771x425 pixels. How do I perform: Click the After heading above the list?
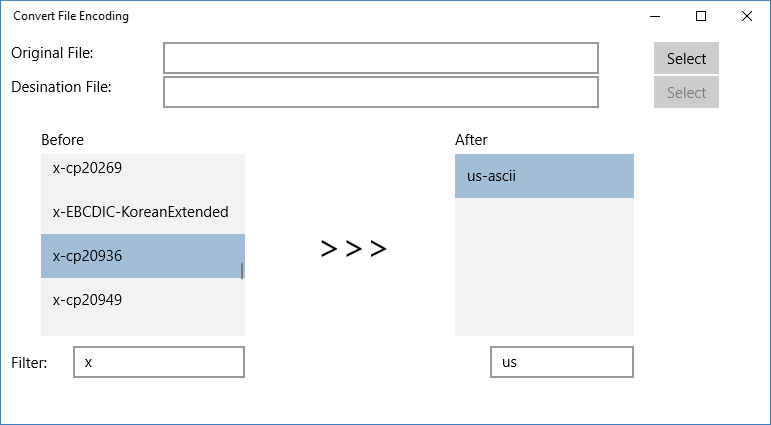coord(471,140)
